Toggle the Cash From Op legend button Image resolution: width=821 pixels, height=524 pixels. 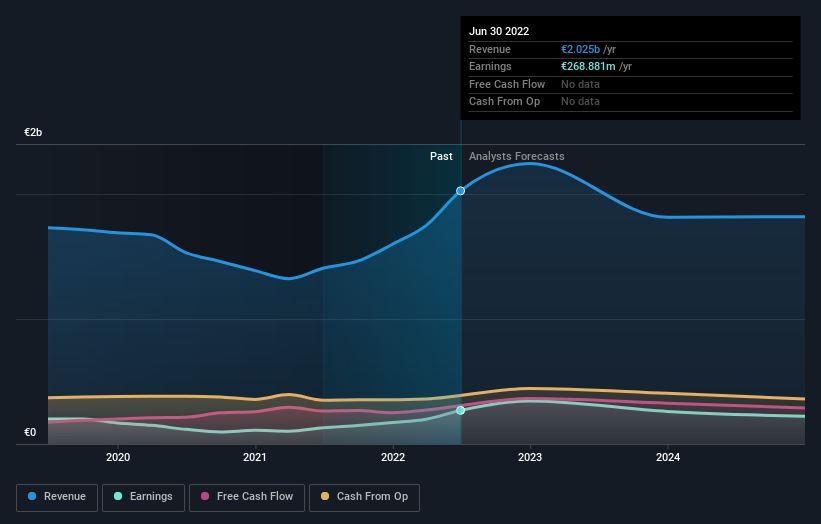pyautogui.click(x=364, y=497)
